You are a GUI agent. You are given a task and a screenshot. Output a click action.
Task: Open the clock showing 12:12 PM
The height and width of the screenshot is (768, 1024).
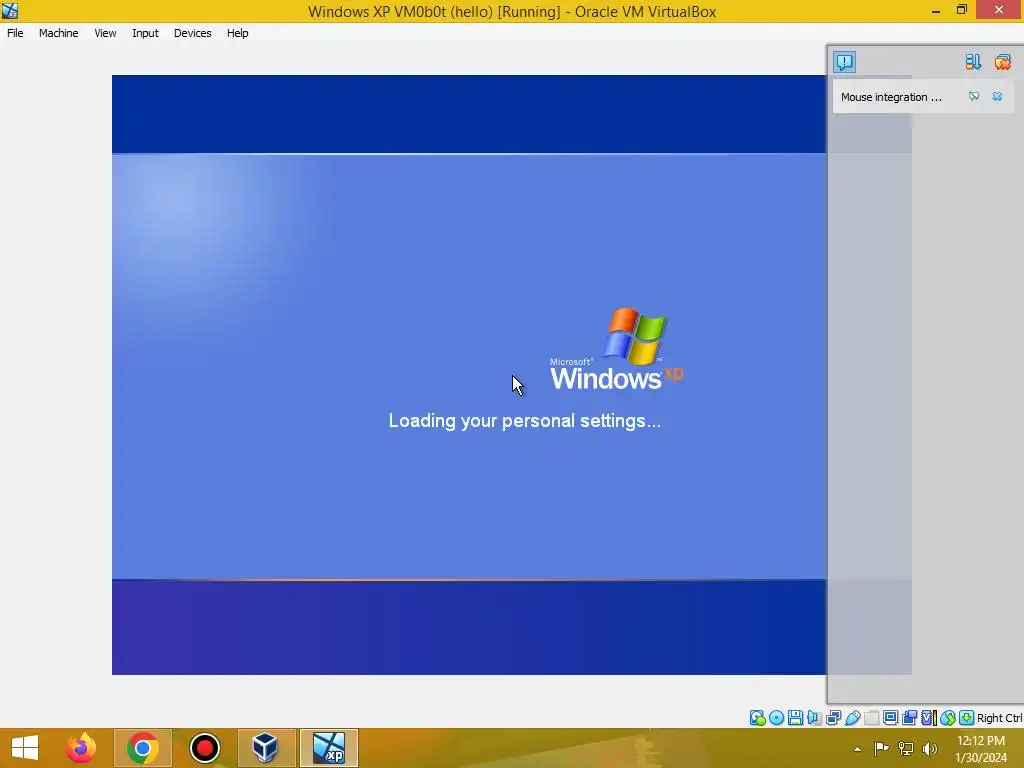(x=981, y=748)
